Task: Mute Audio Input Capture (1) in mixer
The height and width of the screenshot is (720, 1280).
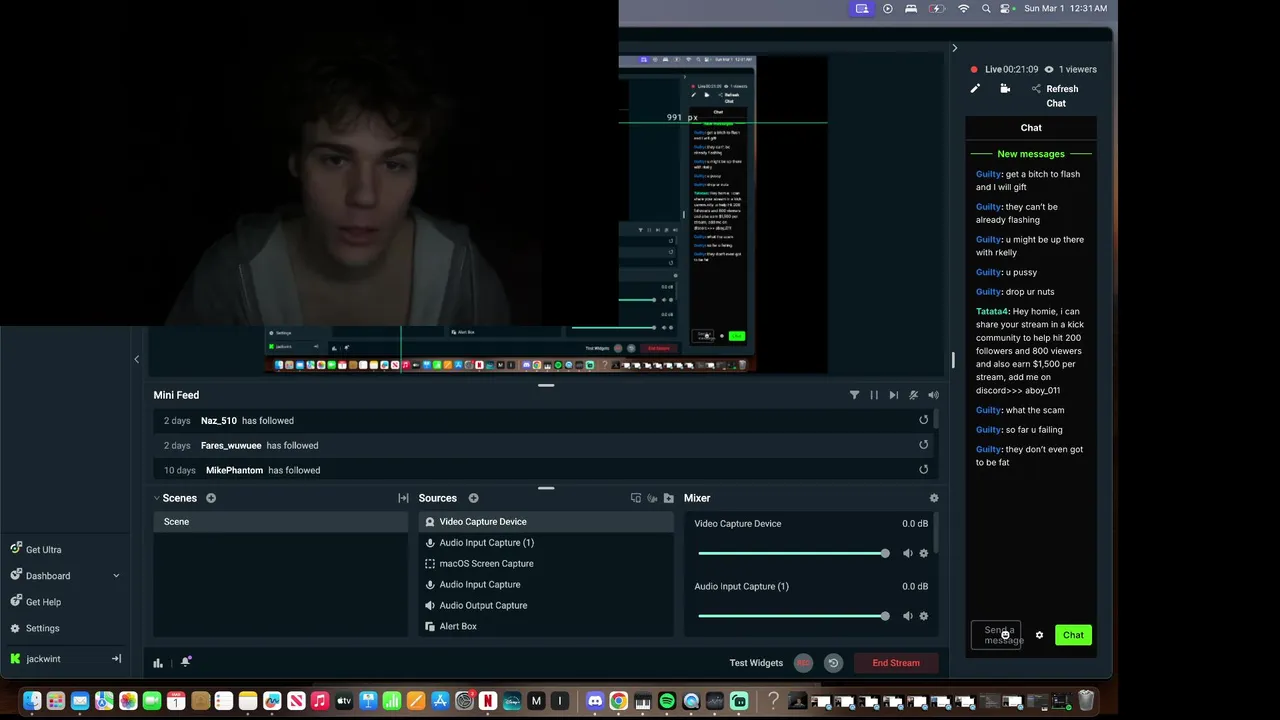Action: click(x=908, y=616)
